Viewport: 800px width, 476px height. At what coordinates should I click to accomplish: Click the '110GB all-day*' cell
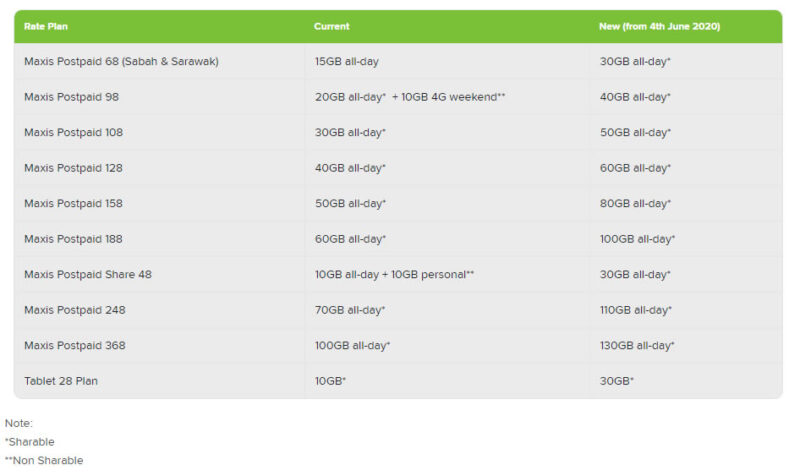tap(636, 310)
